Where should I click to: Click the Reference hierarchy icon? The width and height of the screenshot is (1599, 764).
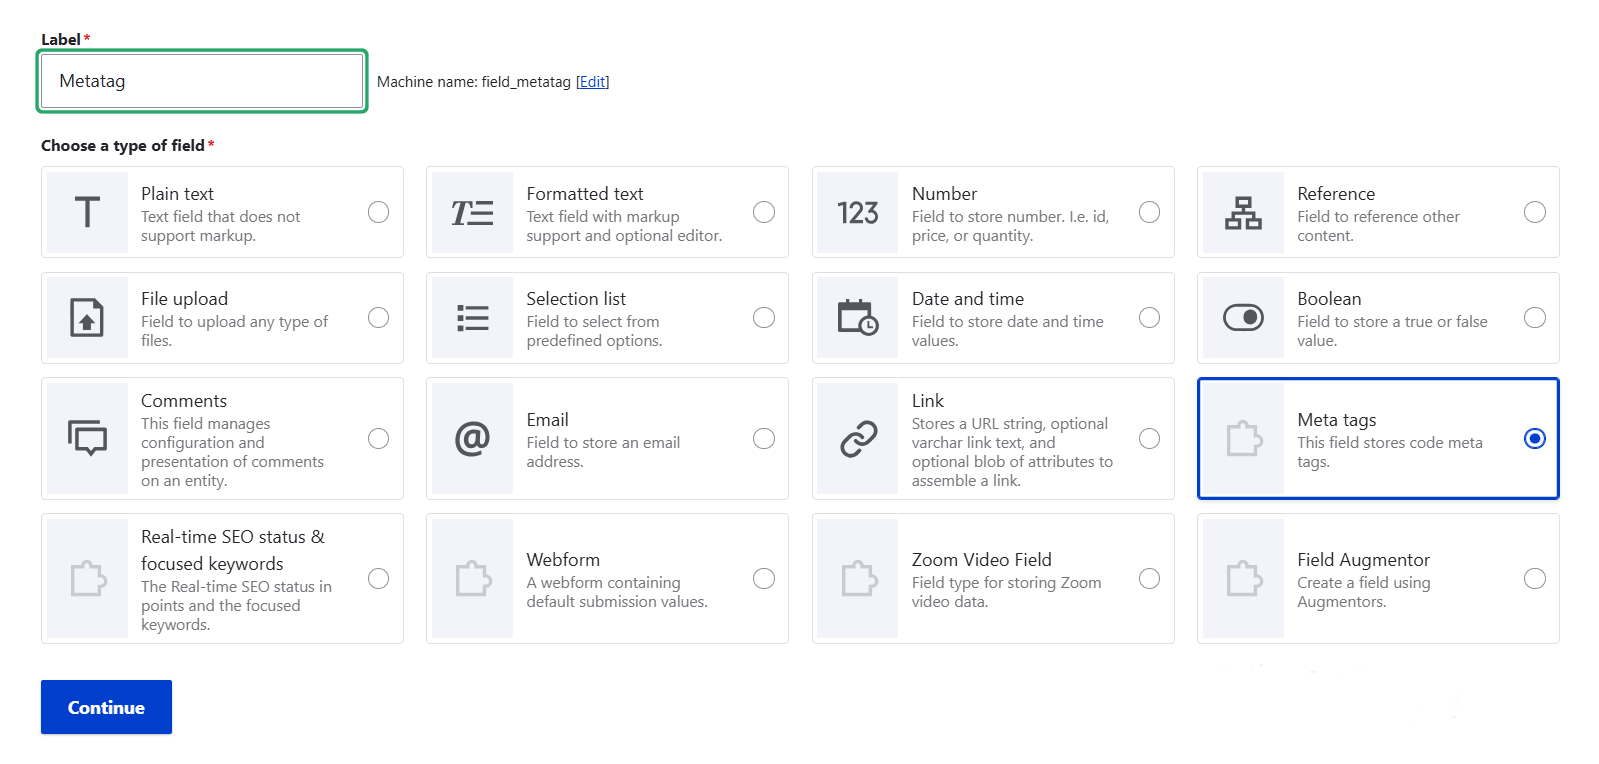tap(1243, 212)
